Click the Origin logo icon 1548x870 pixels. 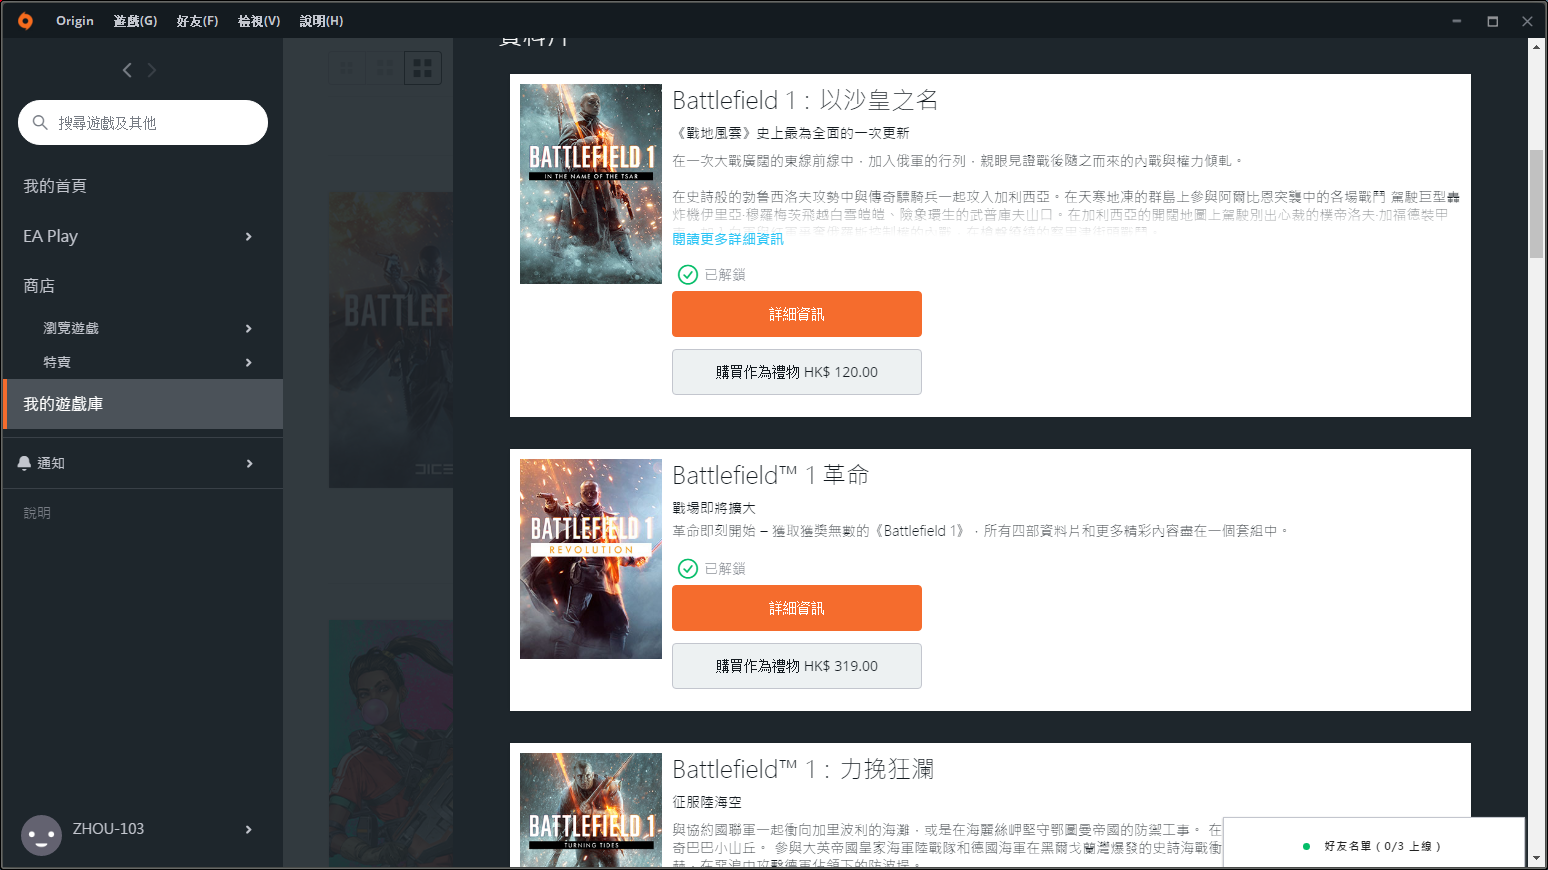(x=25, y=20)
